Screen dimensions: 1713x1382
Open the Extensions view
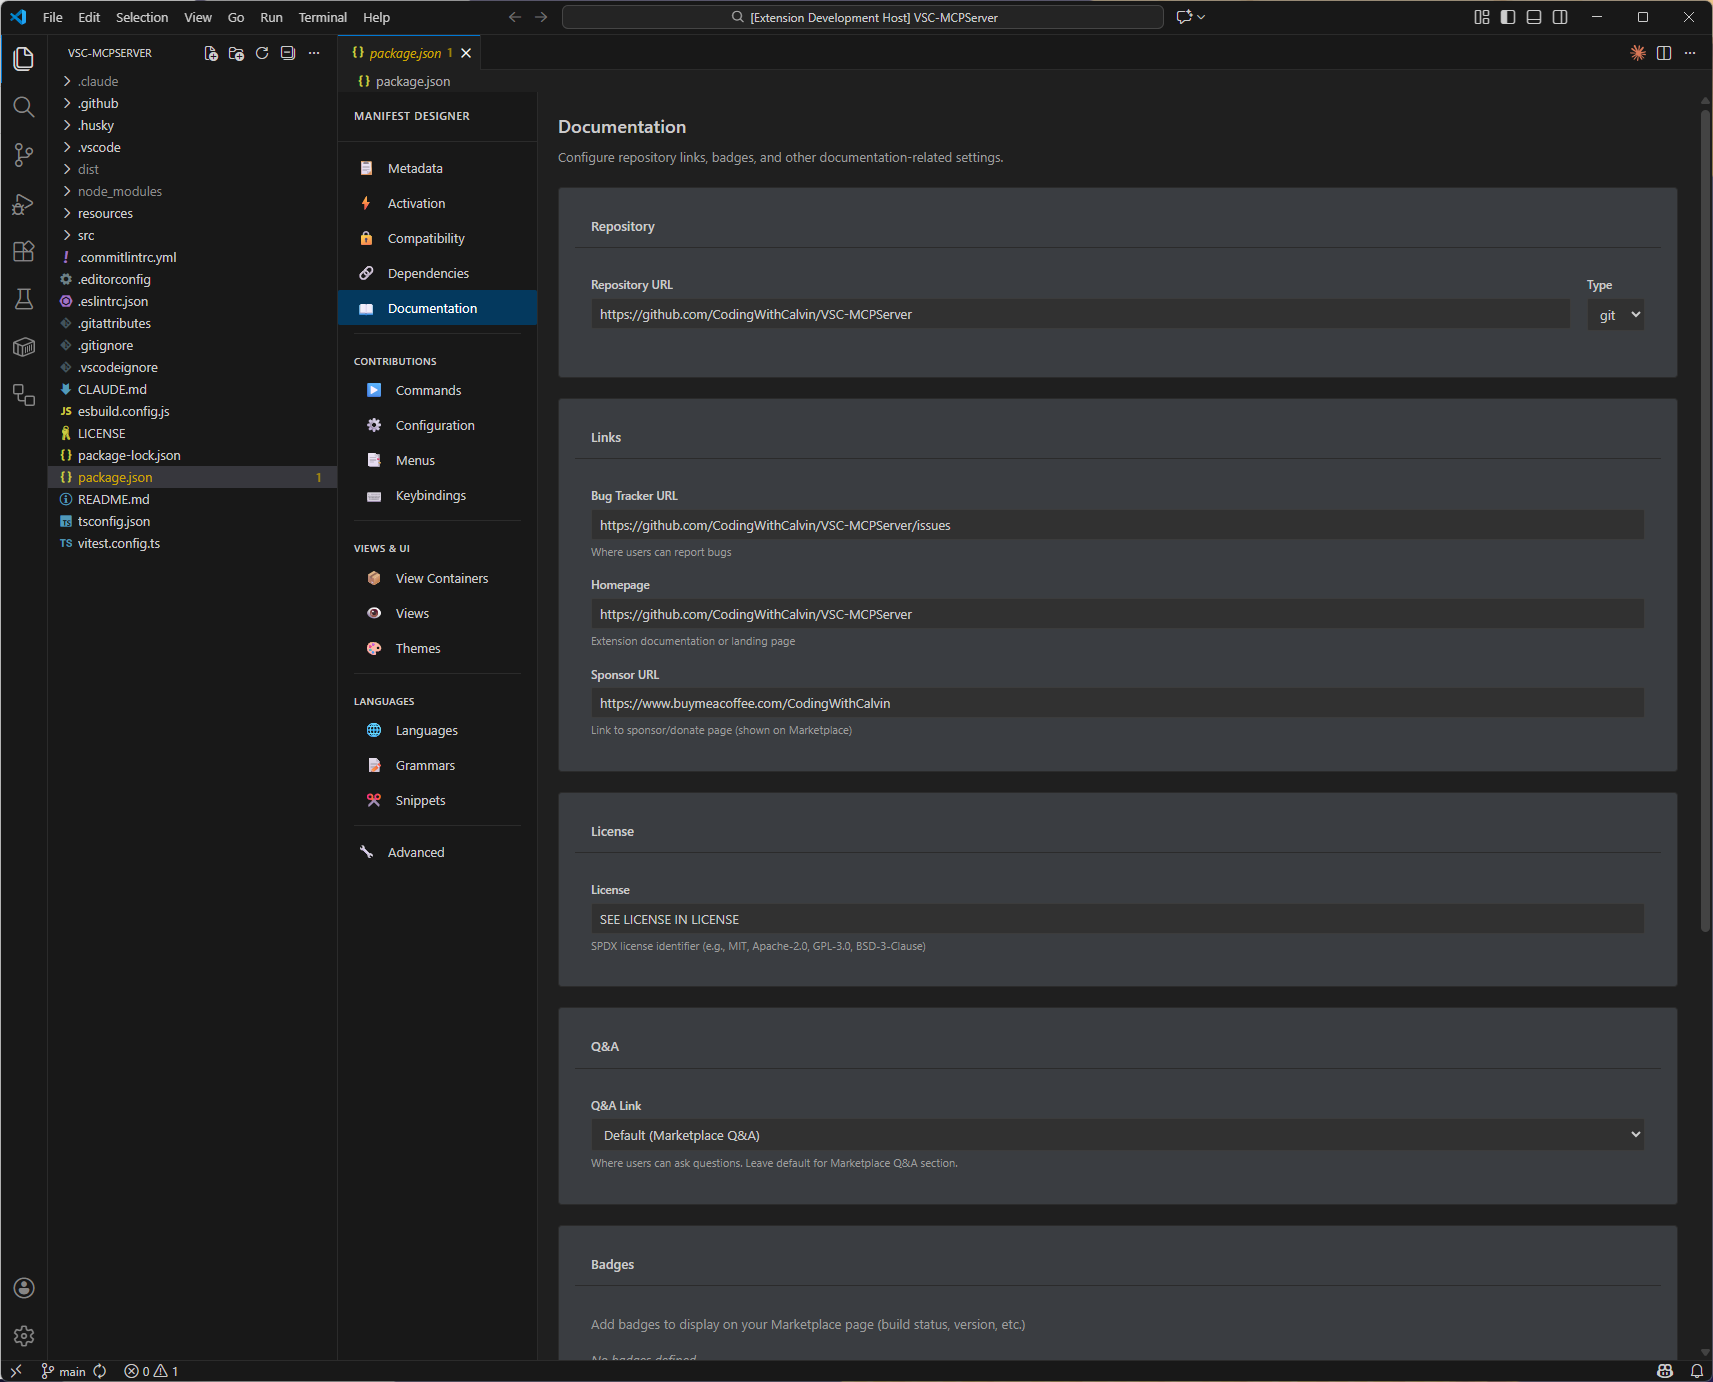24,251
